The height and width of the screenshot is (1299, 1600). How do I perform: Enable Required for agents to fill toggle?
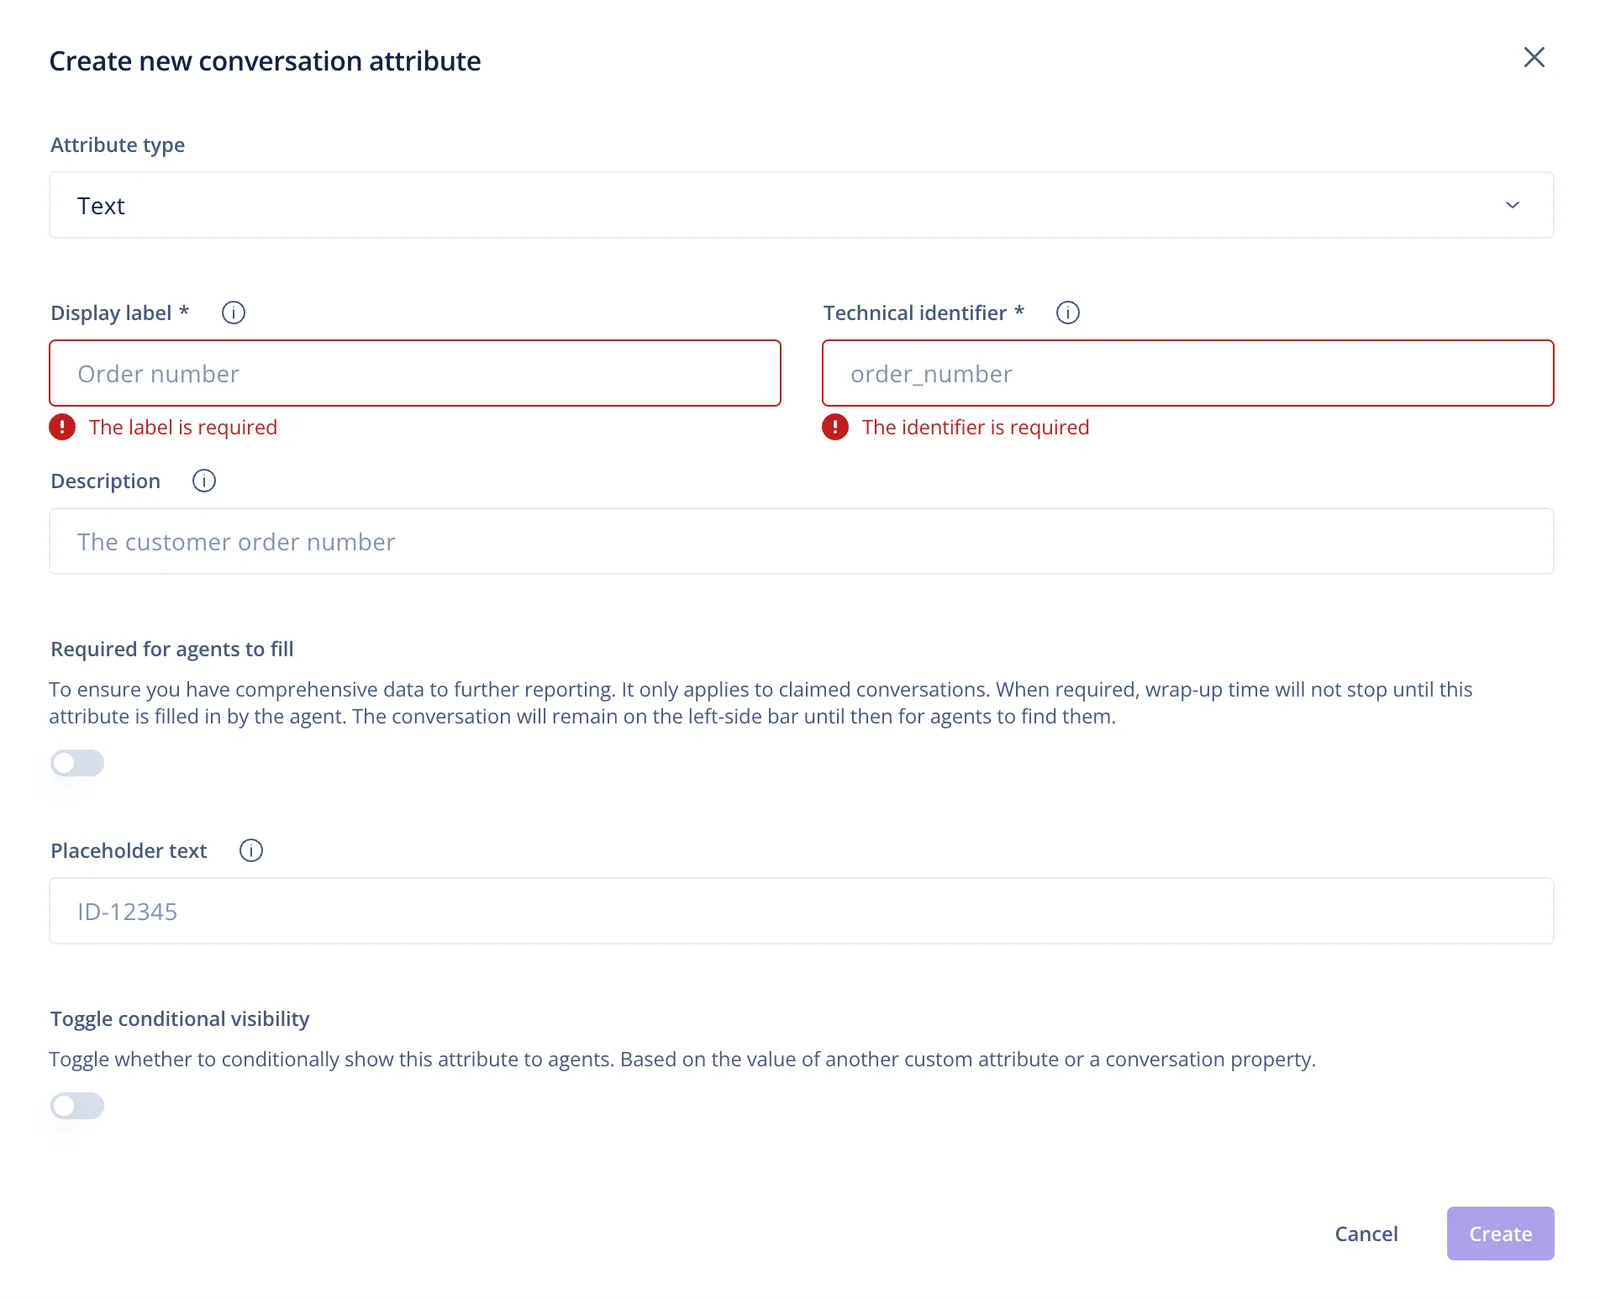click(77, 763)
